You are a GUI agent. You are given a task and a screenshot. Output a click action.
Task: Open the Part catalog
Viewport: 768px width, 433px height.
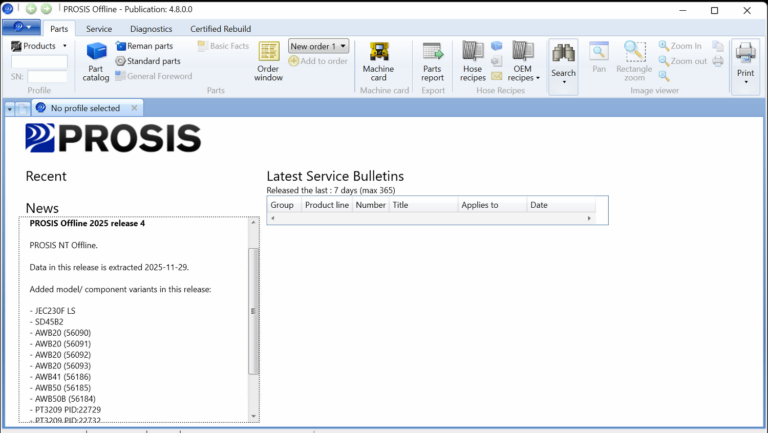(x=96, y=62)
